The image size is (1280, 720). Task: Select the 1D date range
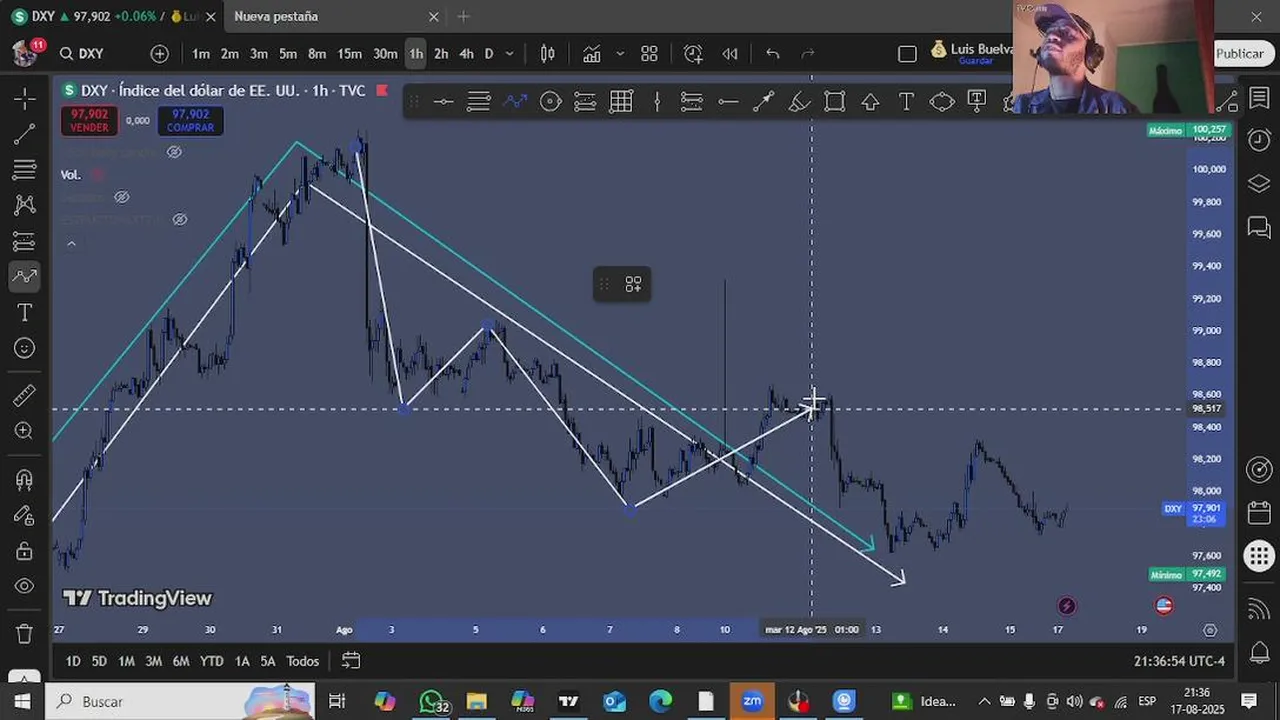click(73, 661)
